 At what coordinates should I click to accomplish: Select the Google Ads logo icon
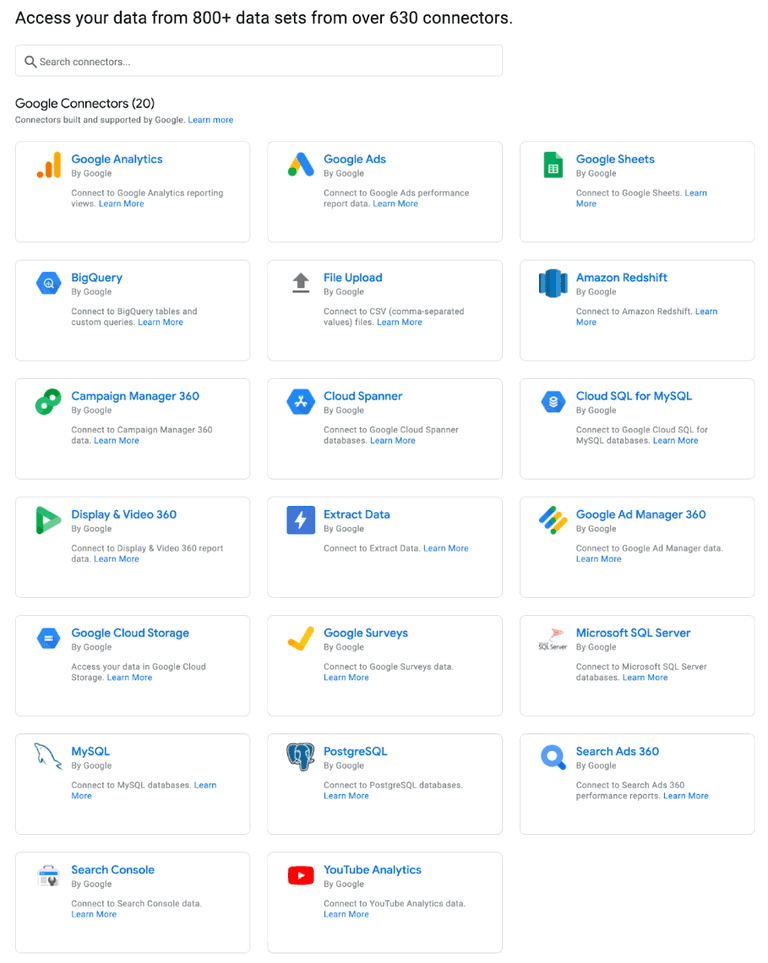[301, 165]
